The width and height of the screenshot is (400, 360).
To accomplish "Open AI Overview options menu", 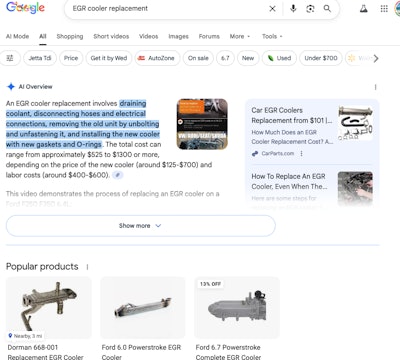I will pyautogui.click(x=375, y=87).
